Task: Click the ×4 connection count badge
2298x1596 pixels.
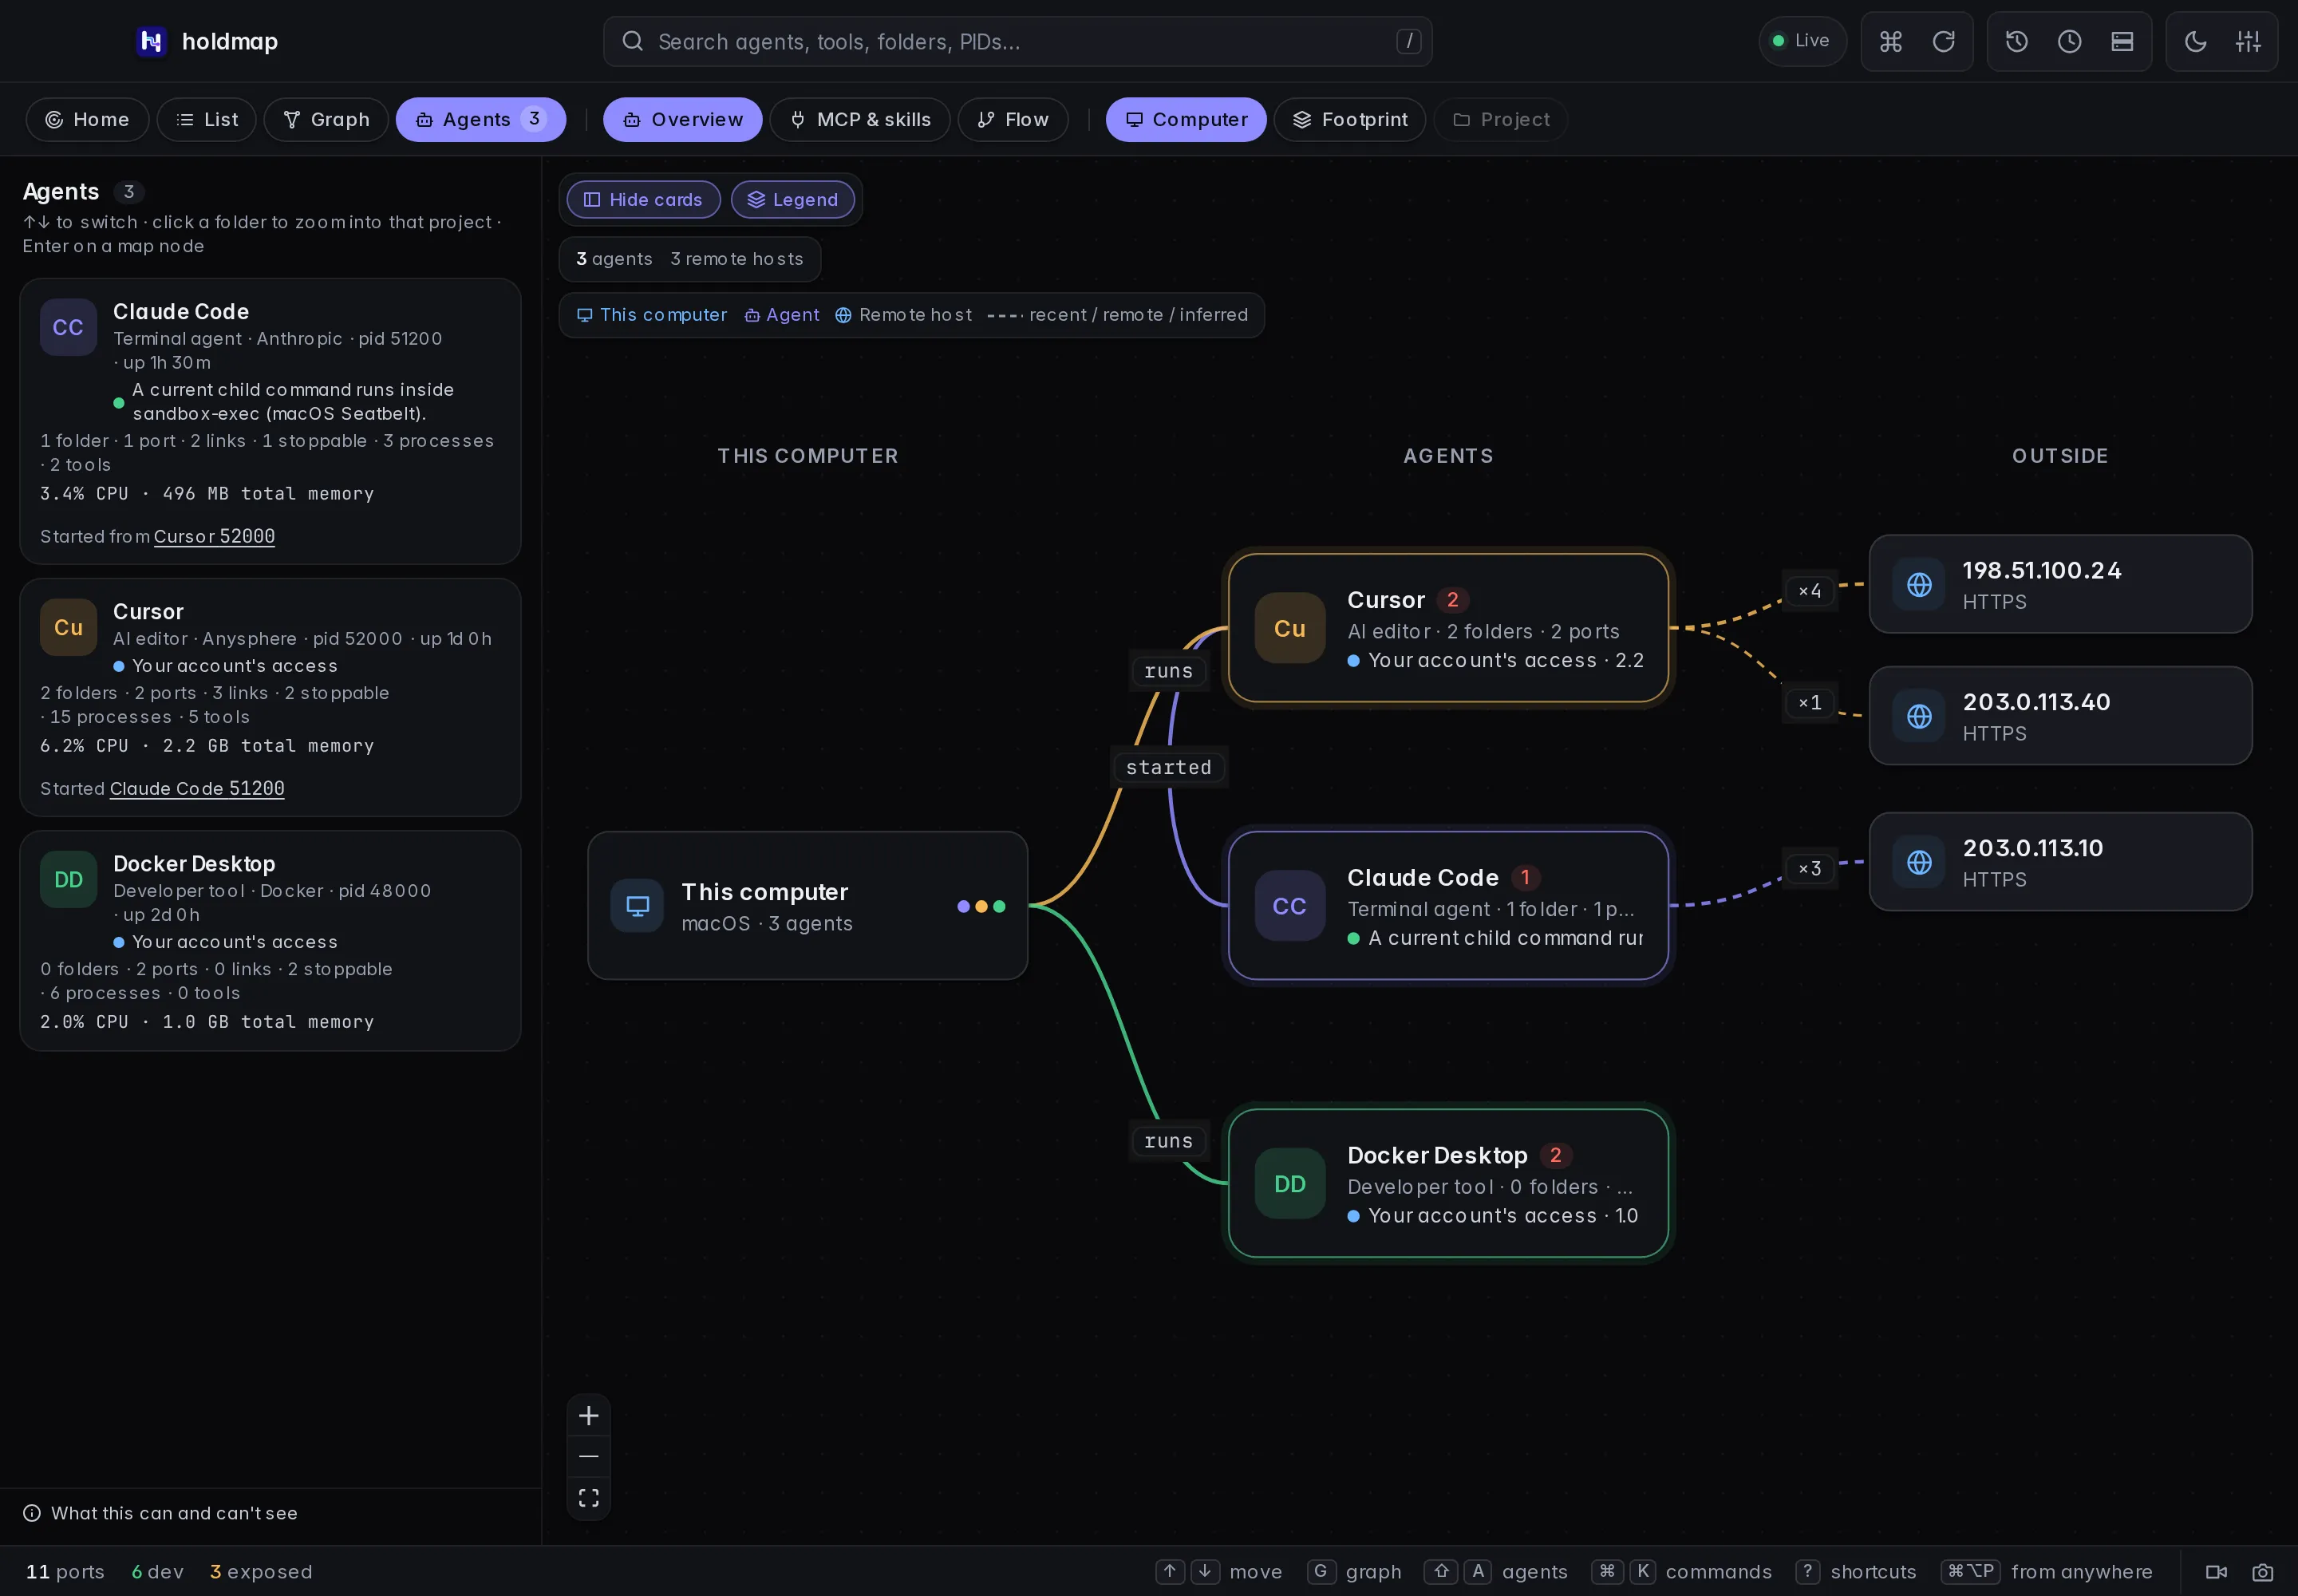Action: tap(1810, 591)
